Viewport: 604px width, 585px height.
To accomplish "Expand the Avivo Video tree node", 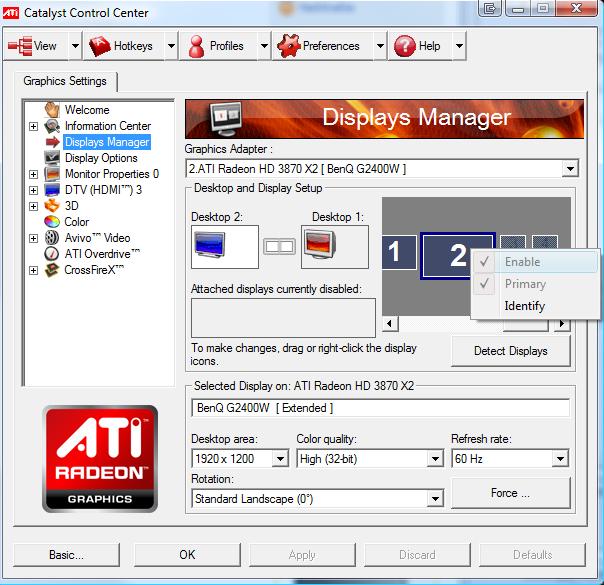I will [x=34, y=238].
